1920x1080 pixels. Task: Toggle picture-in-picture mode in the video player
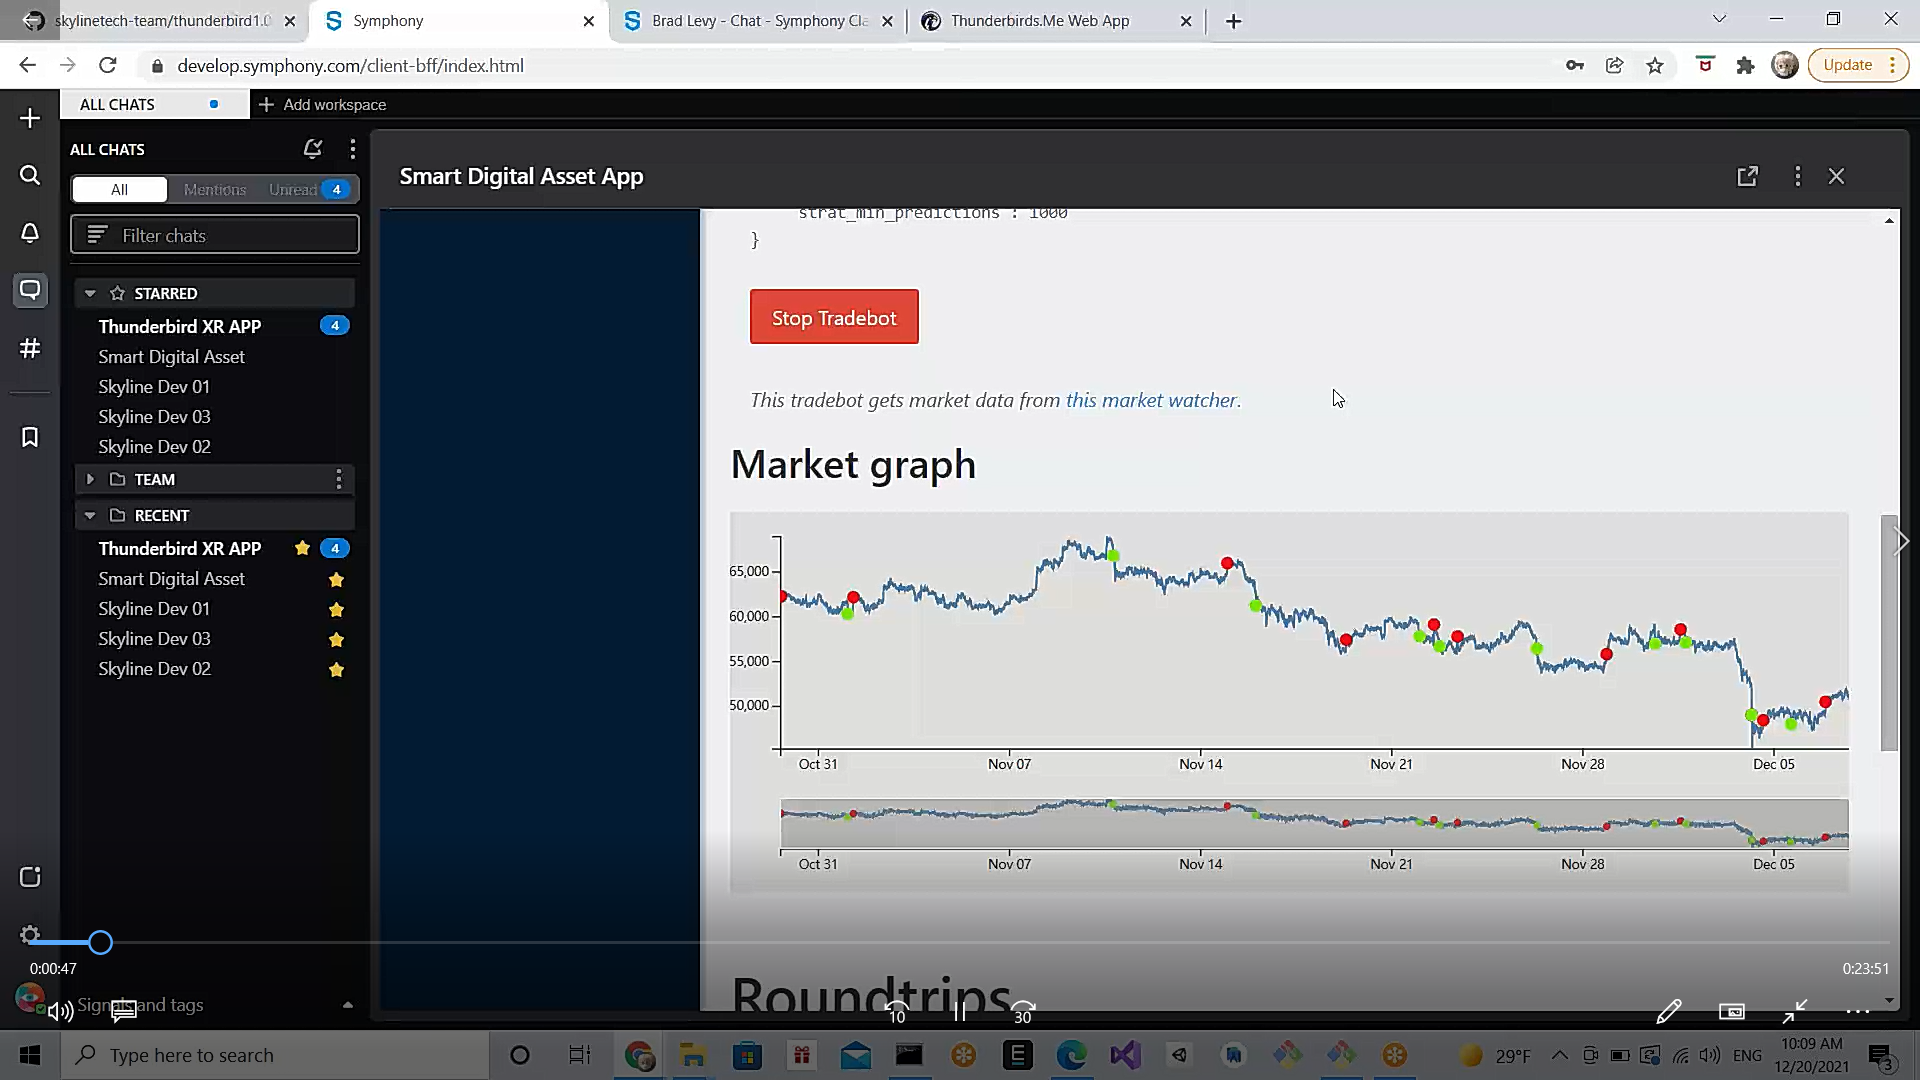[x=1733, y=1011]
